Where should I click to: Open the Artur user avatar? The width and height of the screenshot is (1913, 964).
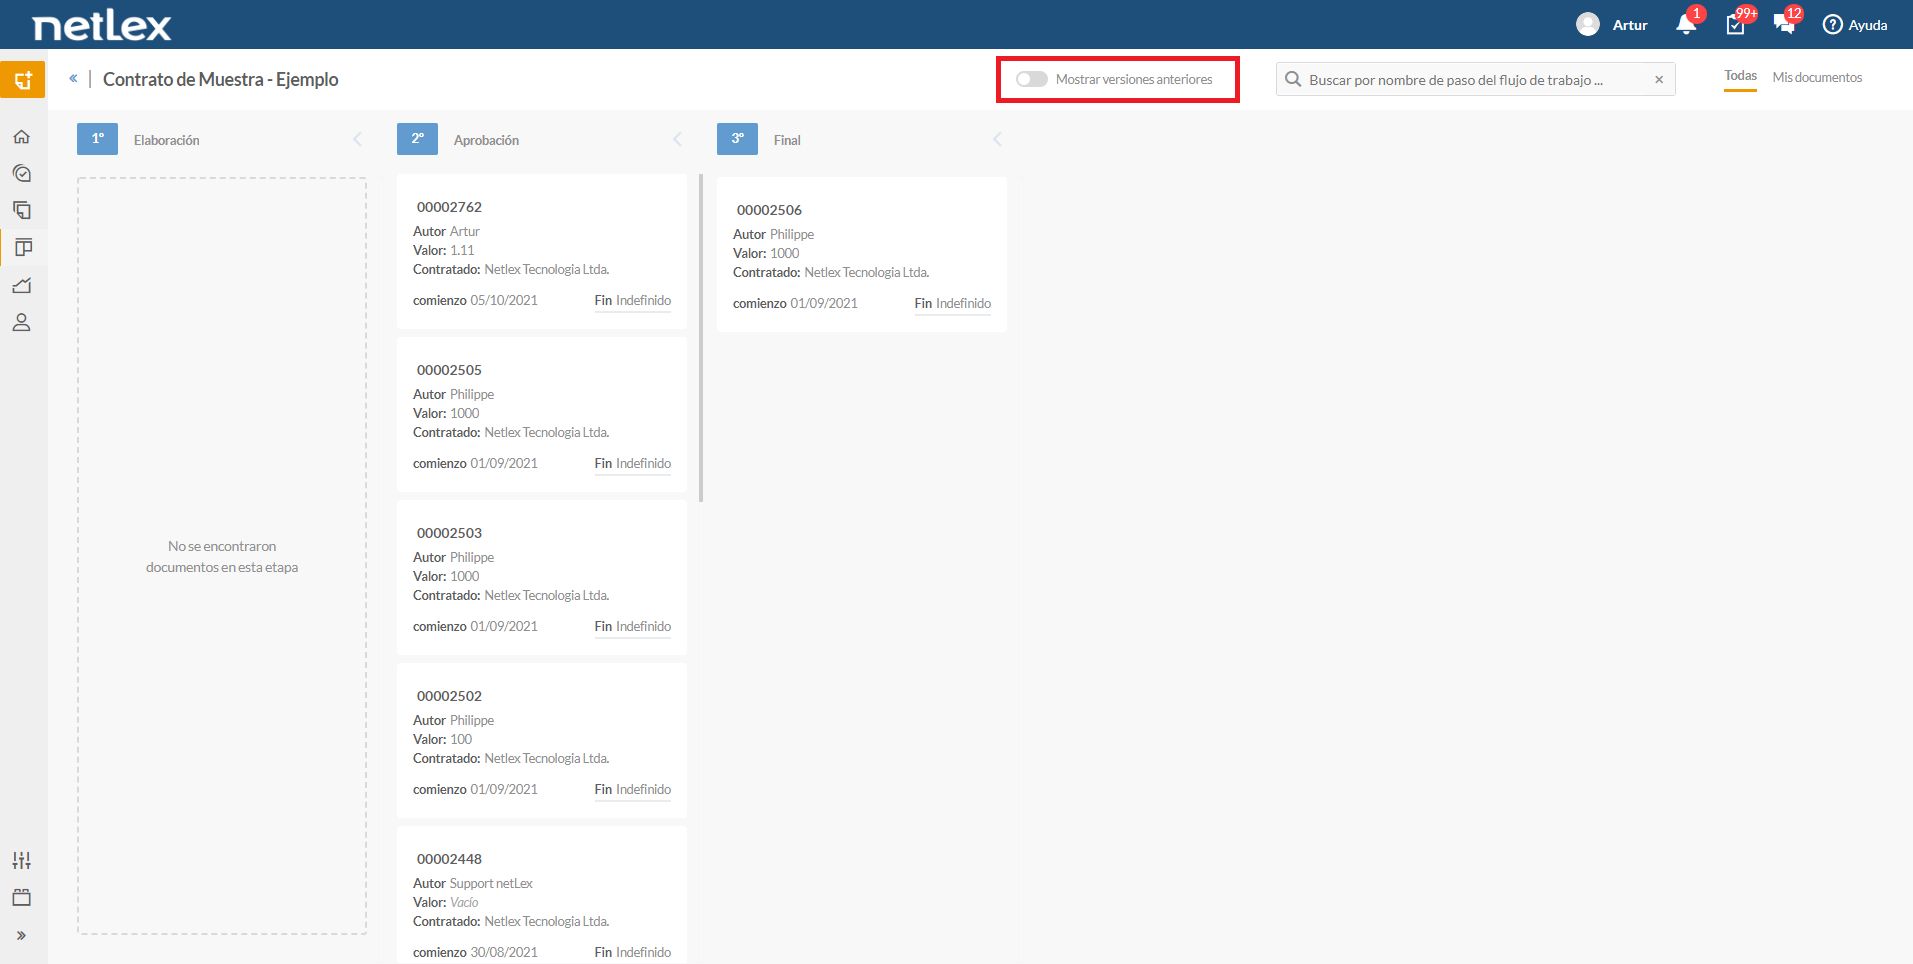click(x=1588, y=24)
